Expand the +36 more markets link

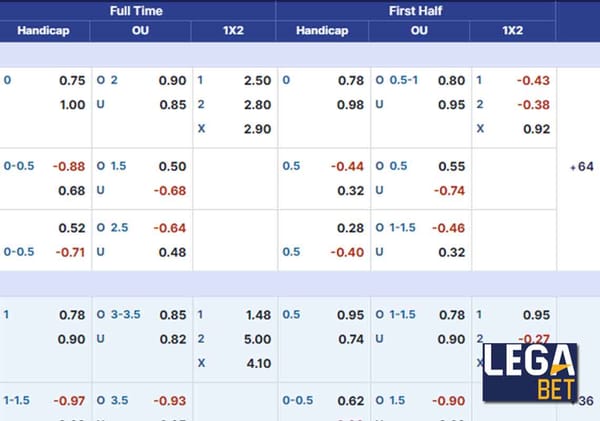pos(585,401)
